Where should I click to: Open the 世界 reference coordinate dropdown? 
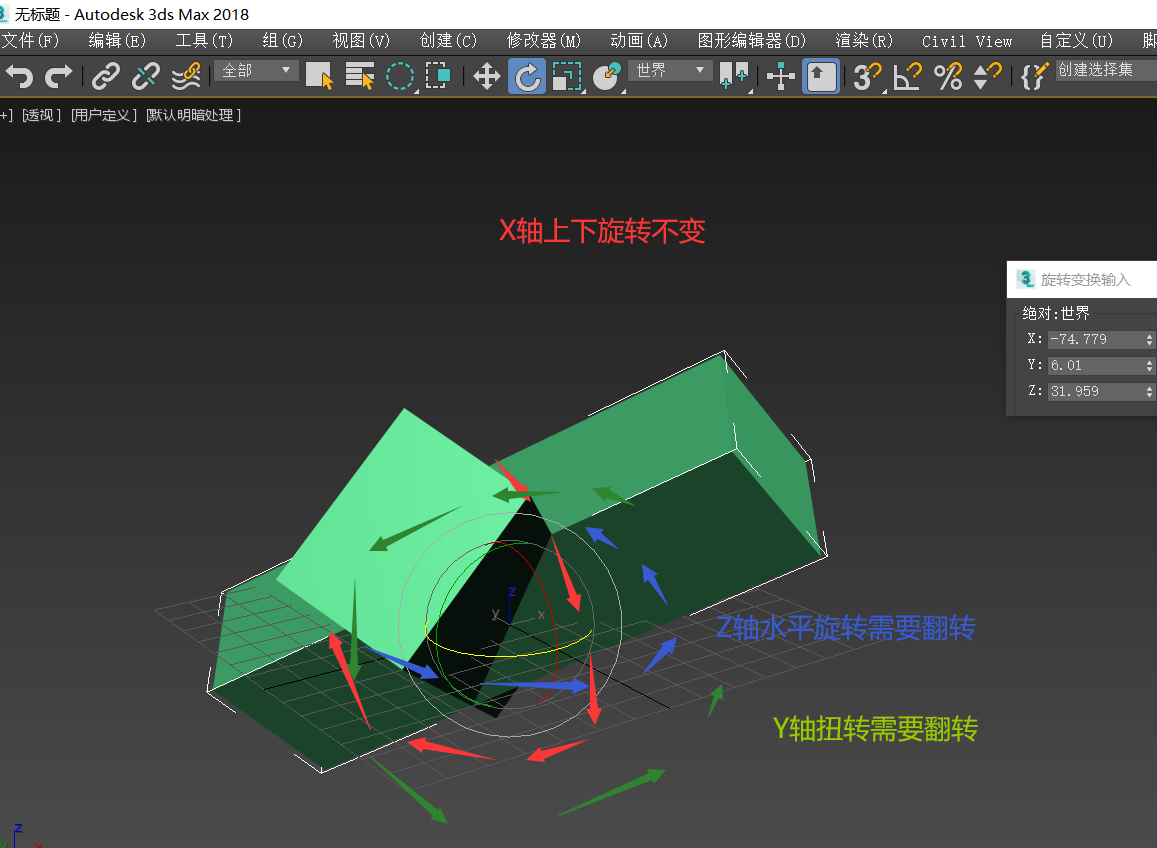coord(671,71)
